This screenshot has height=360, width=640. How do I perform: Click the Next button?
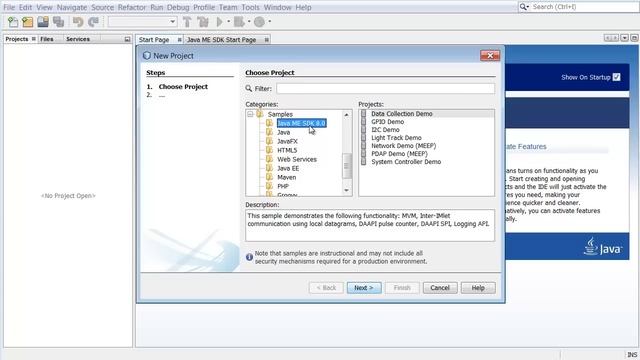pos(364,288)
